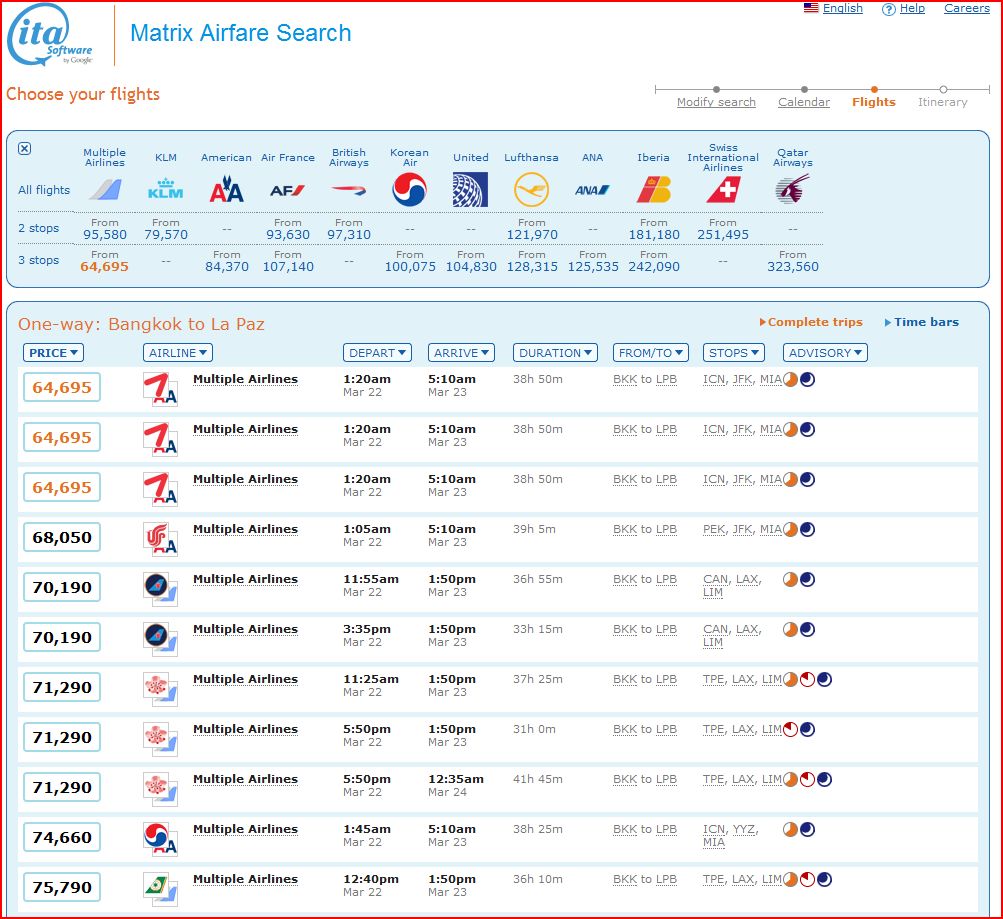This screenshot has height=919, width=1003.
Task: Select the Swiss International Airlines logo
Action: (723, 190)
